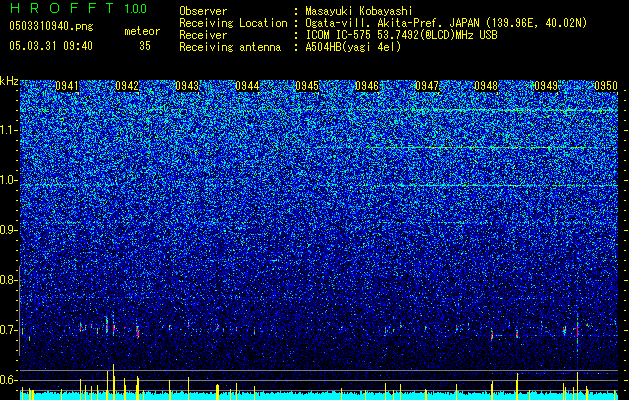The width and height of the screenshot is (629, 400).
Task: Click the 0.6 kHz axis label
Action: (8, 380)
